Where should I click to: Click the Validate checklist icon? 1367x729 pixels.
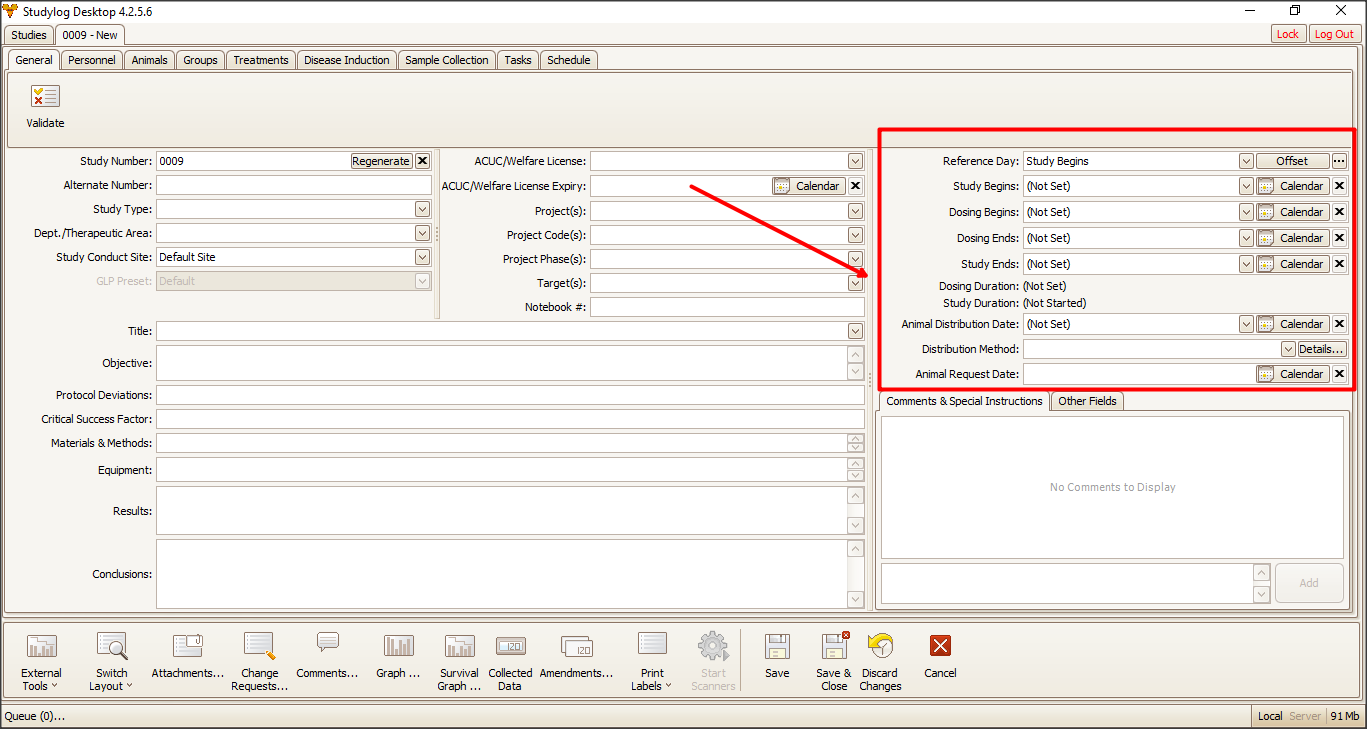45,97
